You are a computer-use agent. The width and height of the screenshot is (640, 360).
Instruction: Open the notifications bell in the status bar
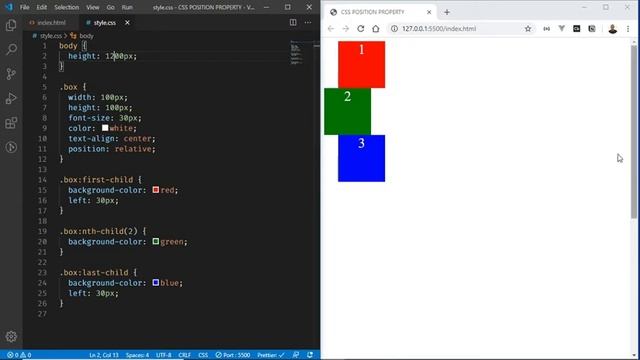pyautogui.click(x=310, y=355)
